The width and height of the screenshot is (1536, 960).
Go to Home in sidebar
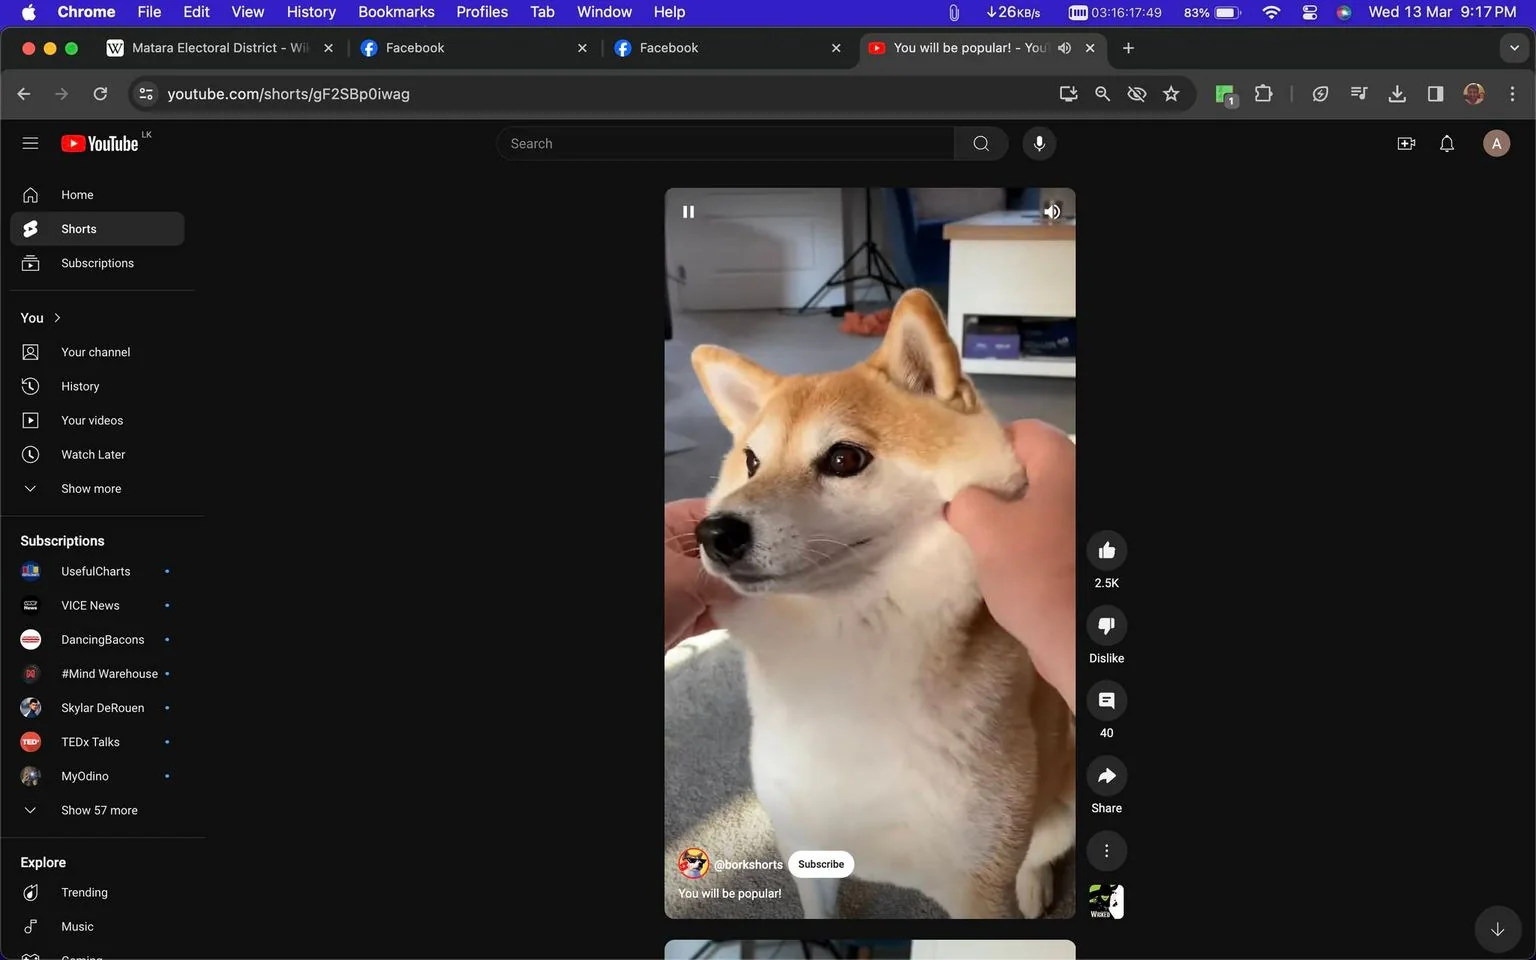point(97,195)
